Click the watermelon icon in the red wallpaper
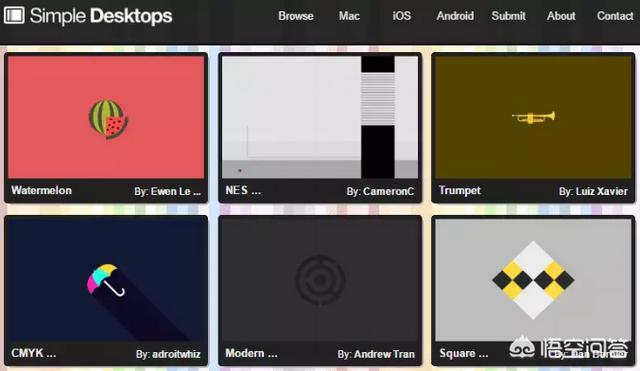The image size is (640, 371). pos(108,119)
